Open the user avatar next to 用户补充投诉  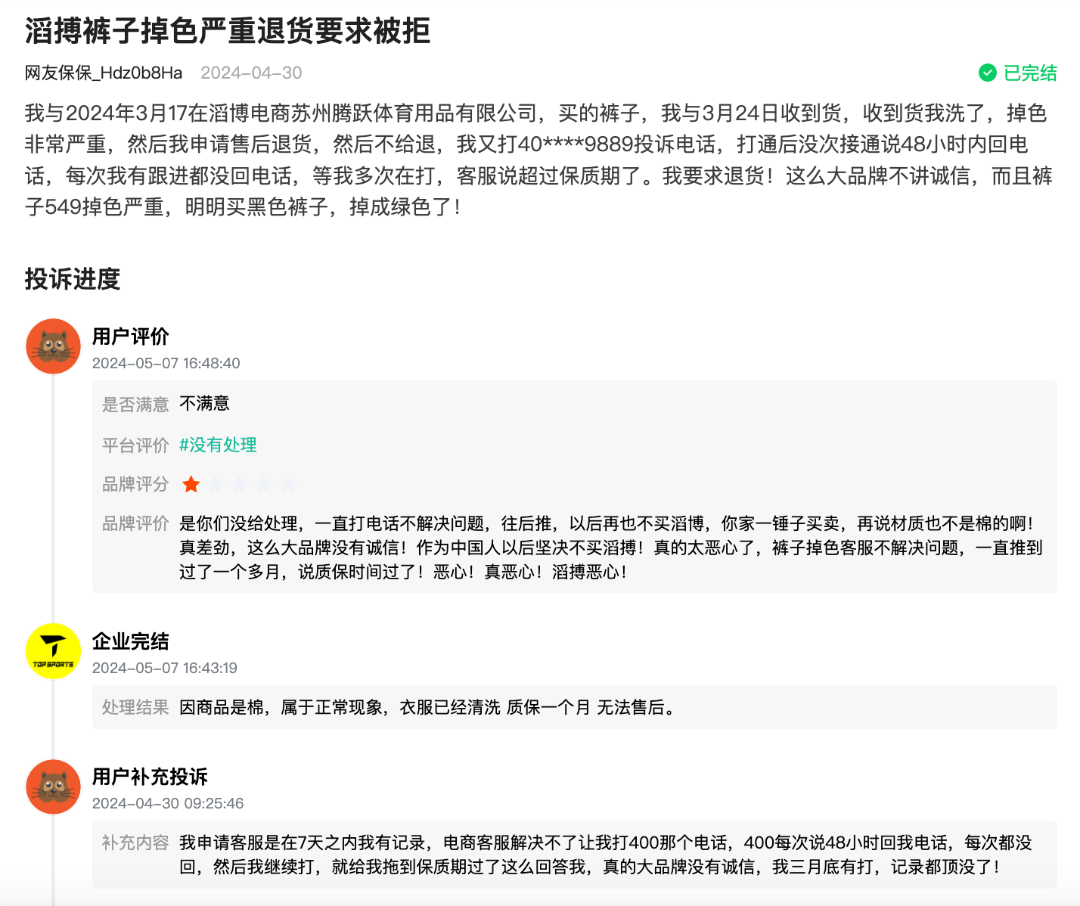54,787
